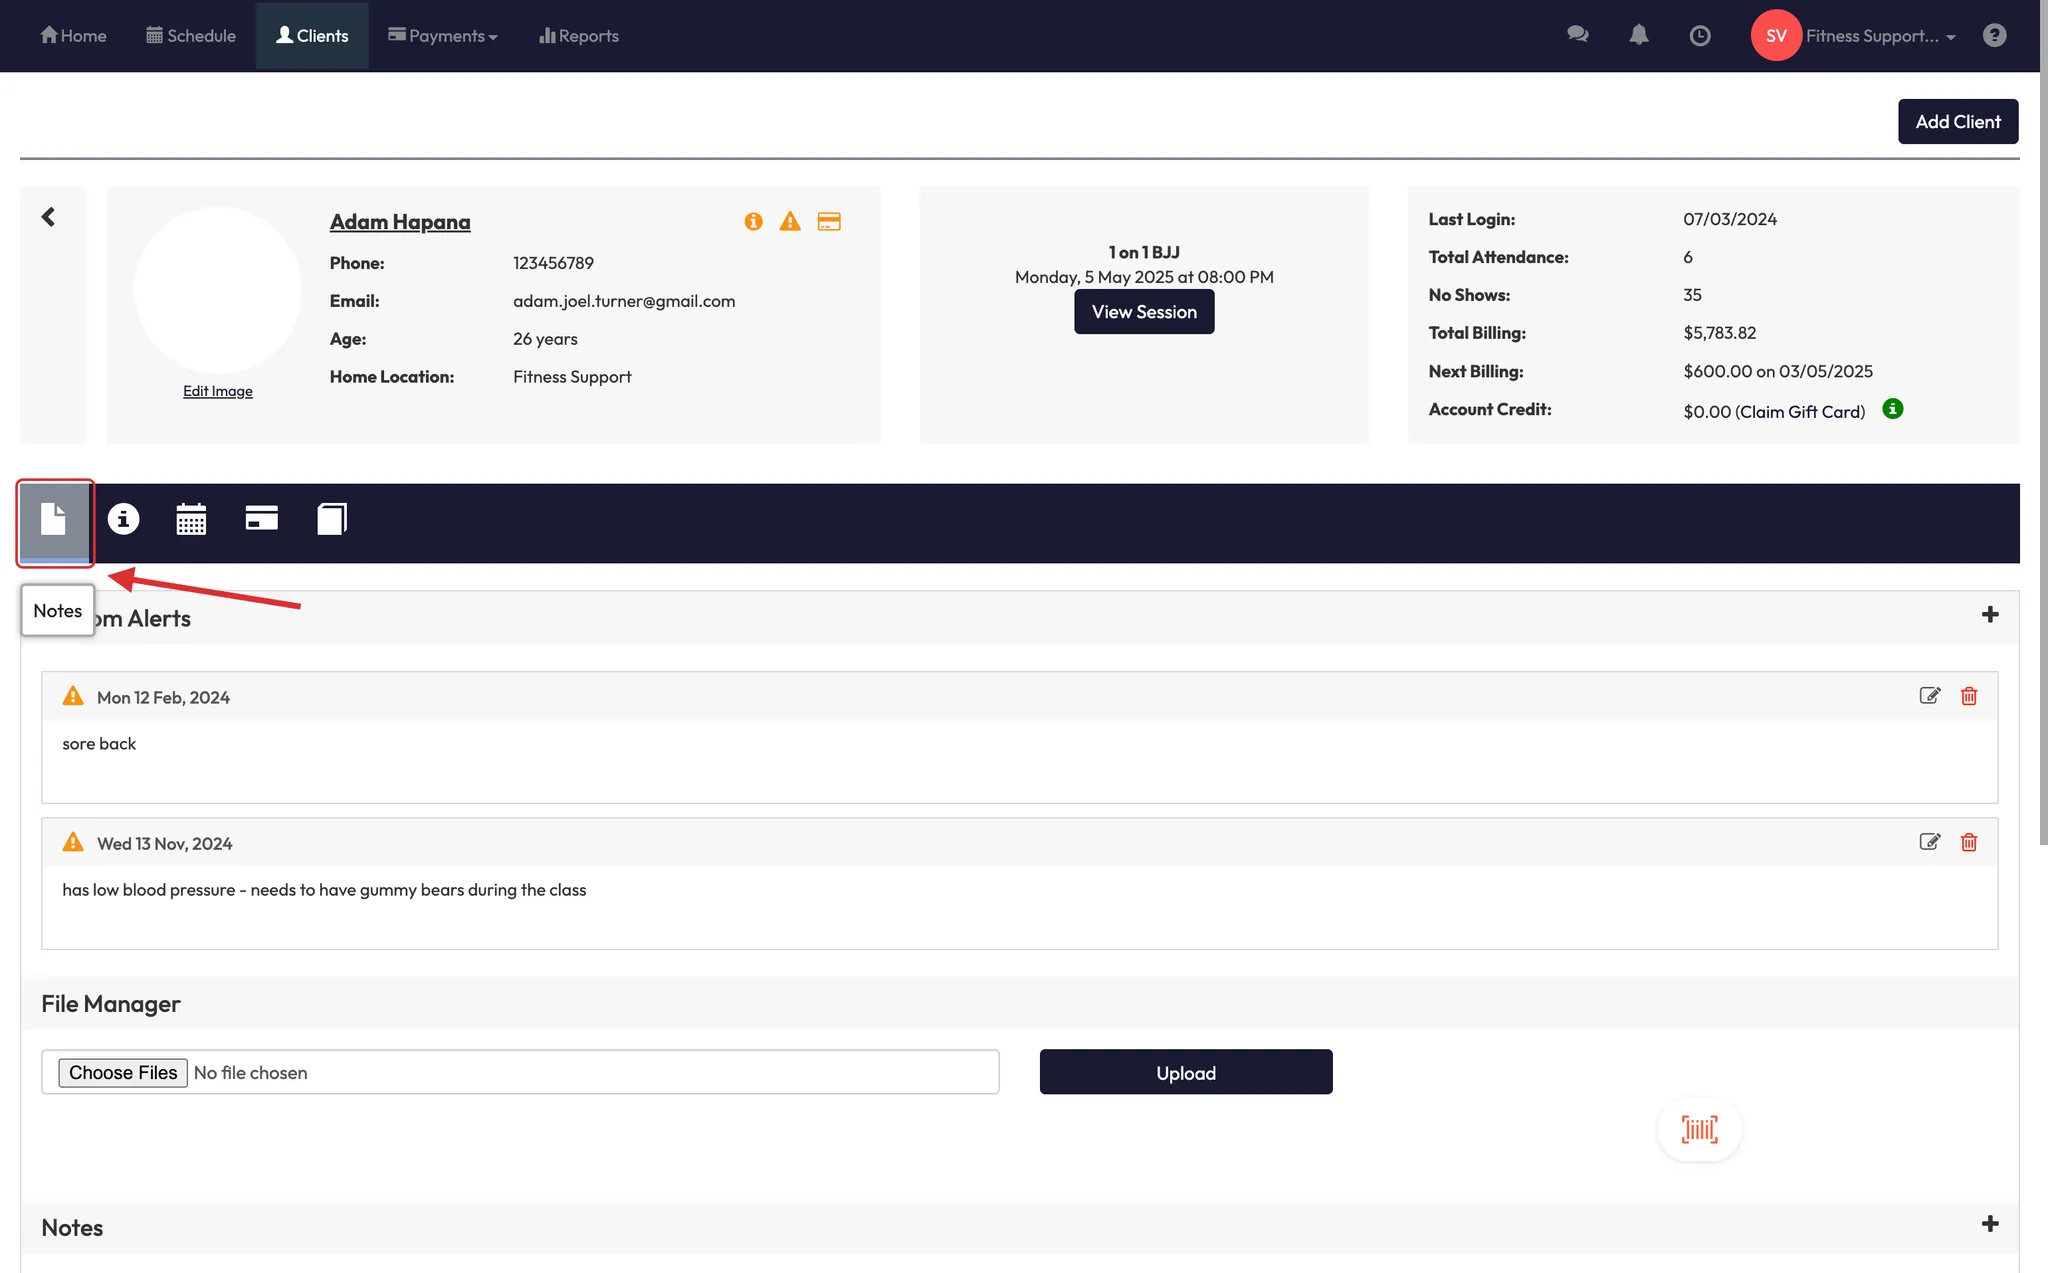The height and width of the screenshot is (1273, 2048).
Task: Open messages chat icon in top bar
Action: coord(1577,35)
